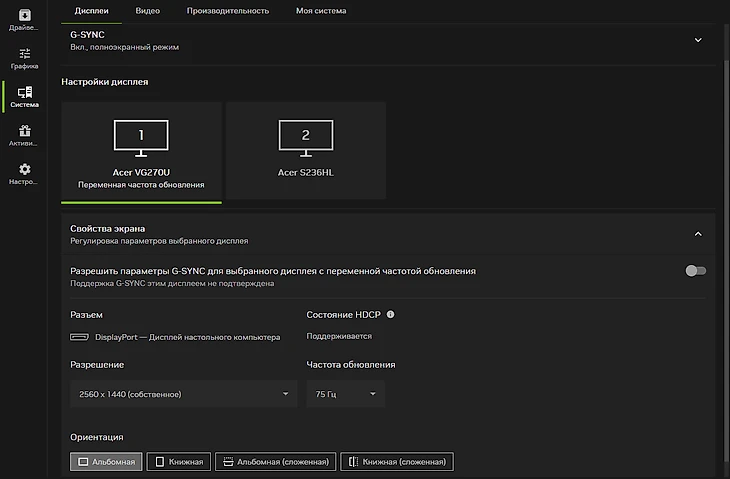Click the DisplayPort connector icon
The height and width of the screenshot is (479, 730).
tap(78, 337)
